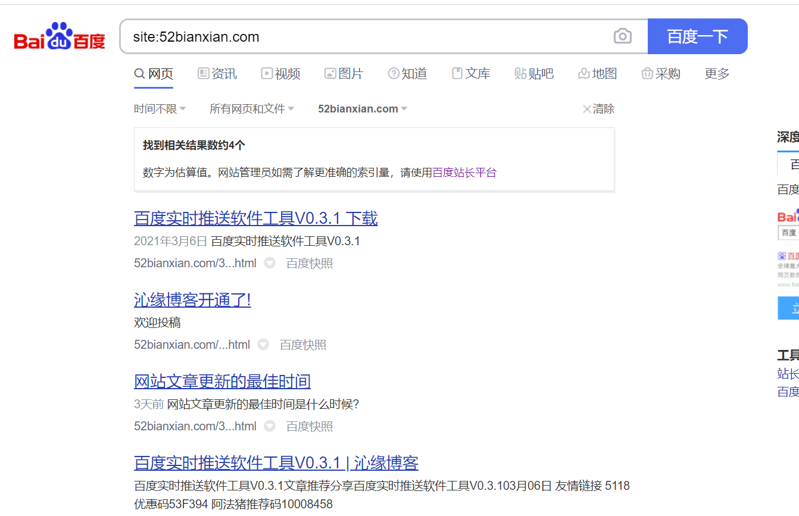Open result 网站文章更新的最佳时间
Image resolution: width=799 pixels, height=516 pixels.
pyautogui.click(x=222, y=382)
